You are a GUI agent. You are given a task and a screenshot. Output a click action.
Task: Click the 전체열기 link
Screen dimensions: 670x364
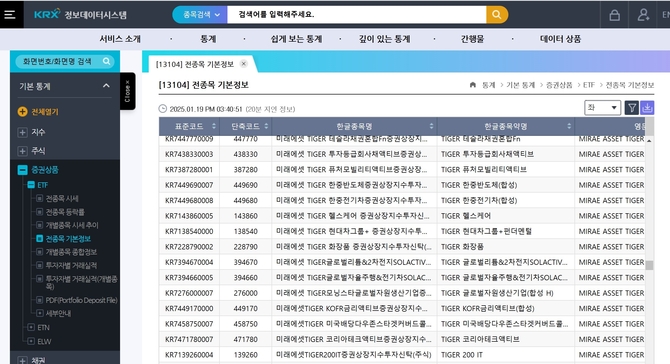pyautogui.click(x=45, y=112)
